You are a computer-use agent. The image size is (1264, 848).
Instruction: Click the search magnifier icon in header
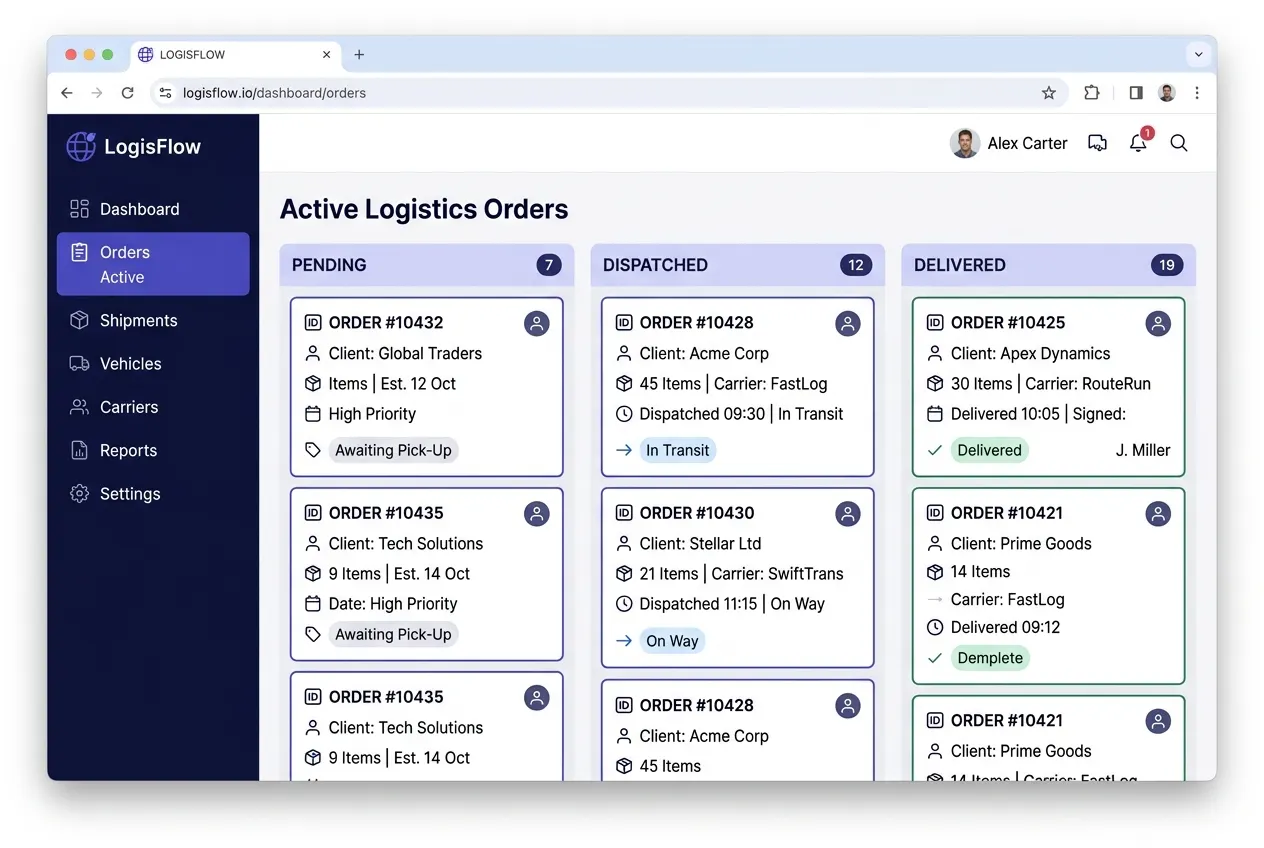[x=1179, y=143]
